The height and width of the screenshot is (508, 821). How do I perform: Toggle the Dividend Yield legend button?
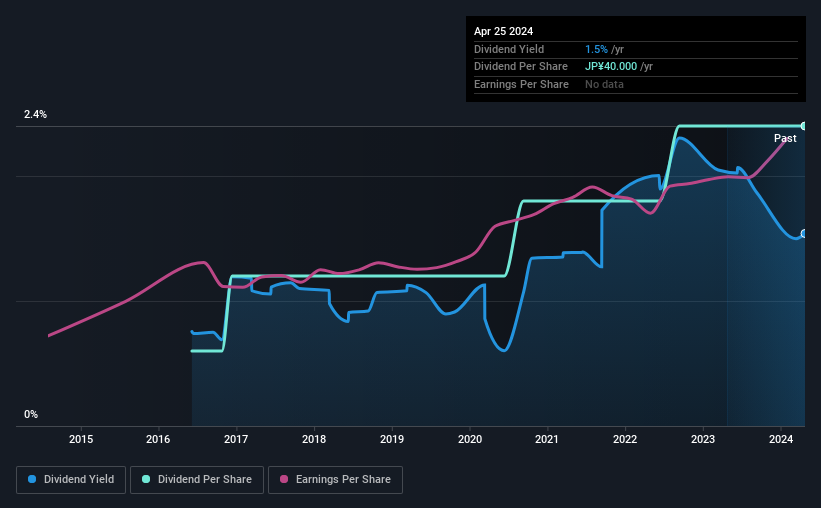pos(71,480)
